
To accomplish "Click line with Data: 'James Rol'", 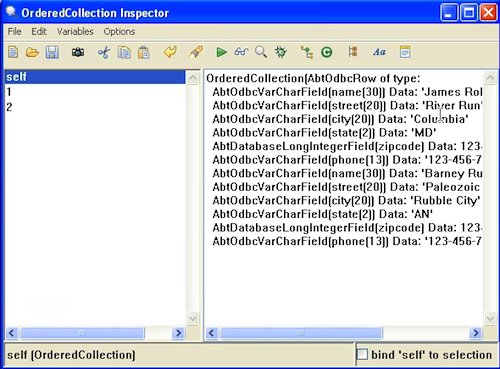I will coord(347,92).
